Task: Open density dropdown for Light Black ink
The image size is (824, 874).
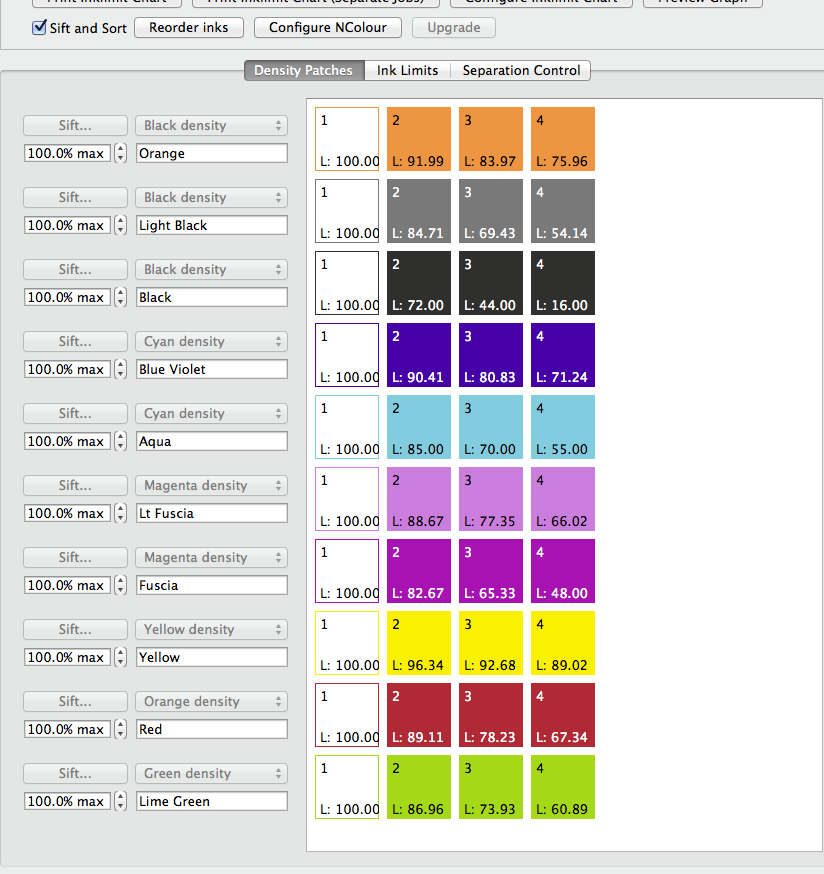Action: [x=211, y=197]
